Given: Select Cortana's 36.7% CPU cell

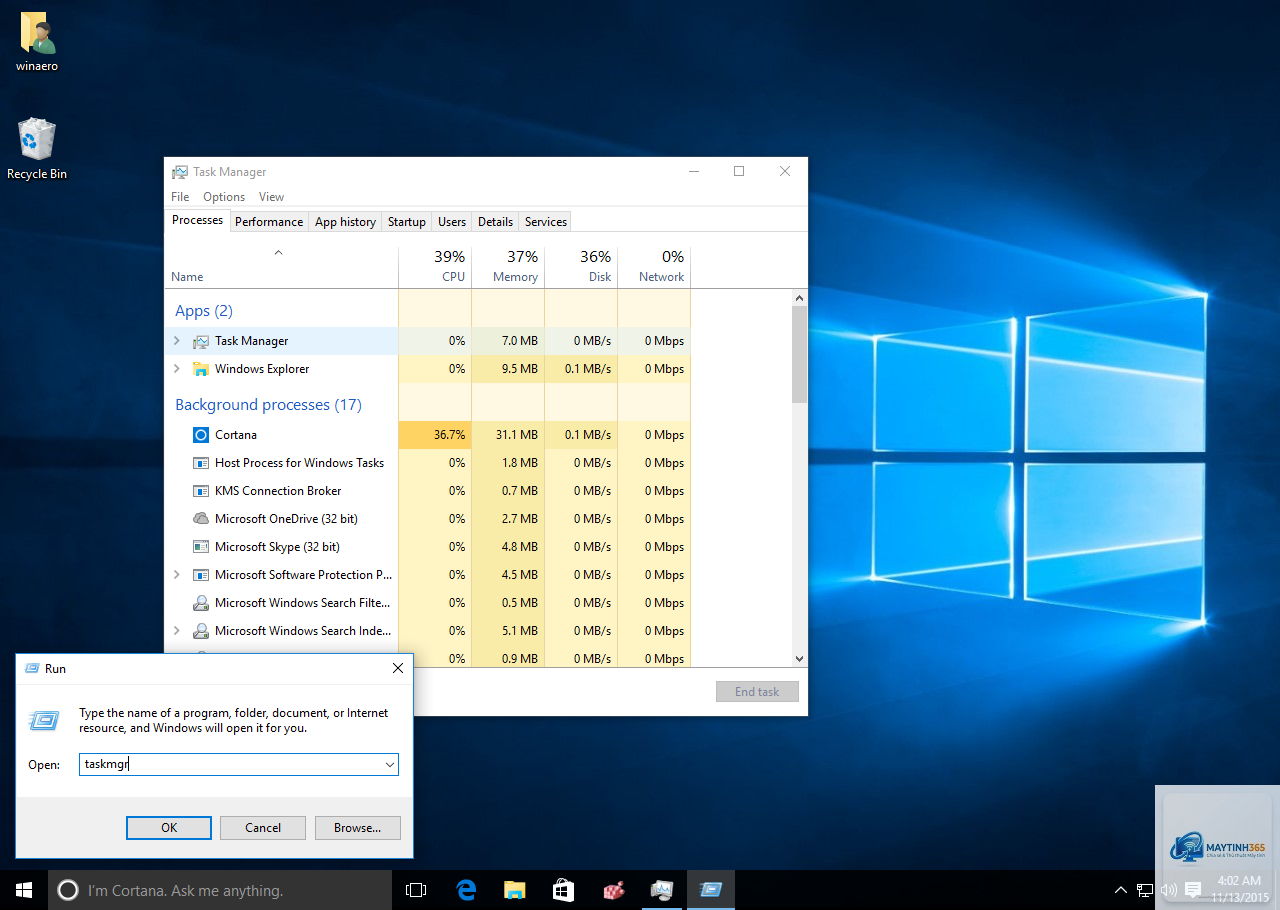Looking at the screenshot, I should (435, 435).
